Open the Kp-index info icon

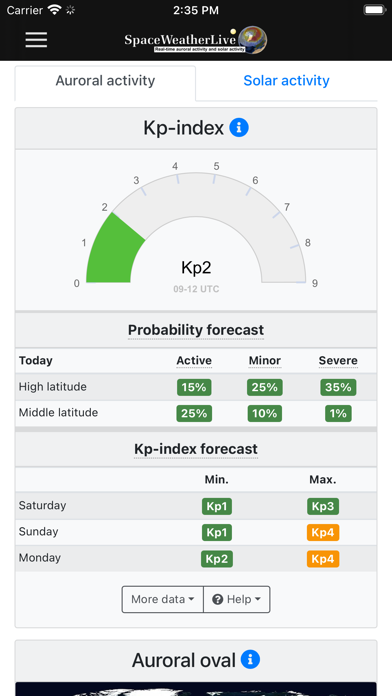(x=239, y=128)
